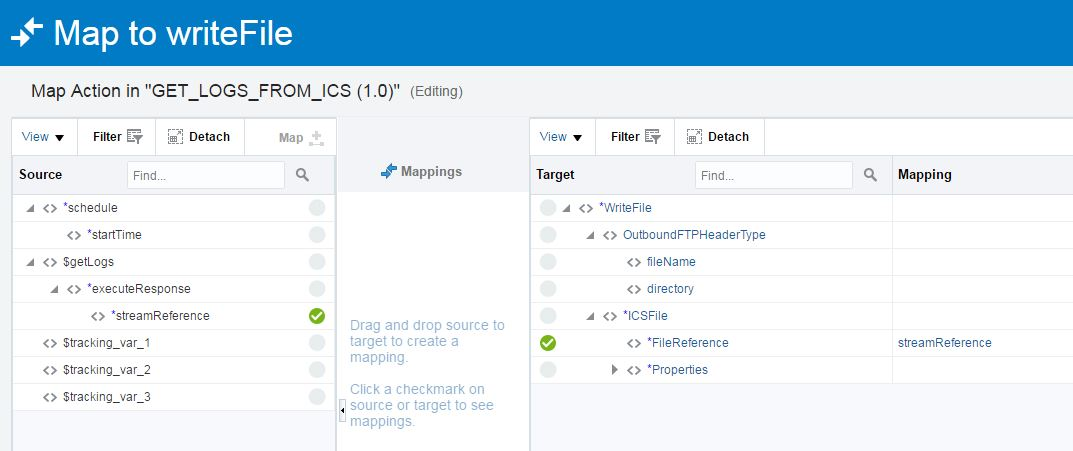Image resolution: width=1073 pixels, height=451 pixels.
Task: Click the Source Find input field
Action: [205, 175]
